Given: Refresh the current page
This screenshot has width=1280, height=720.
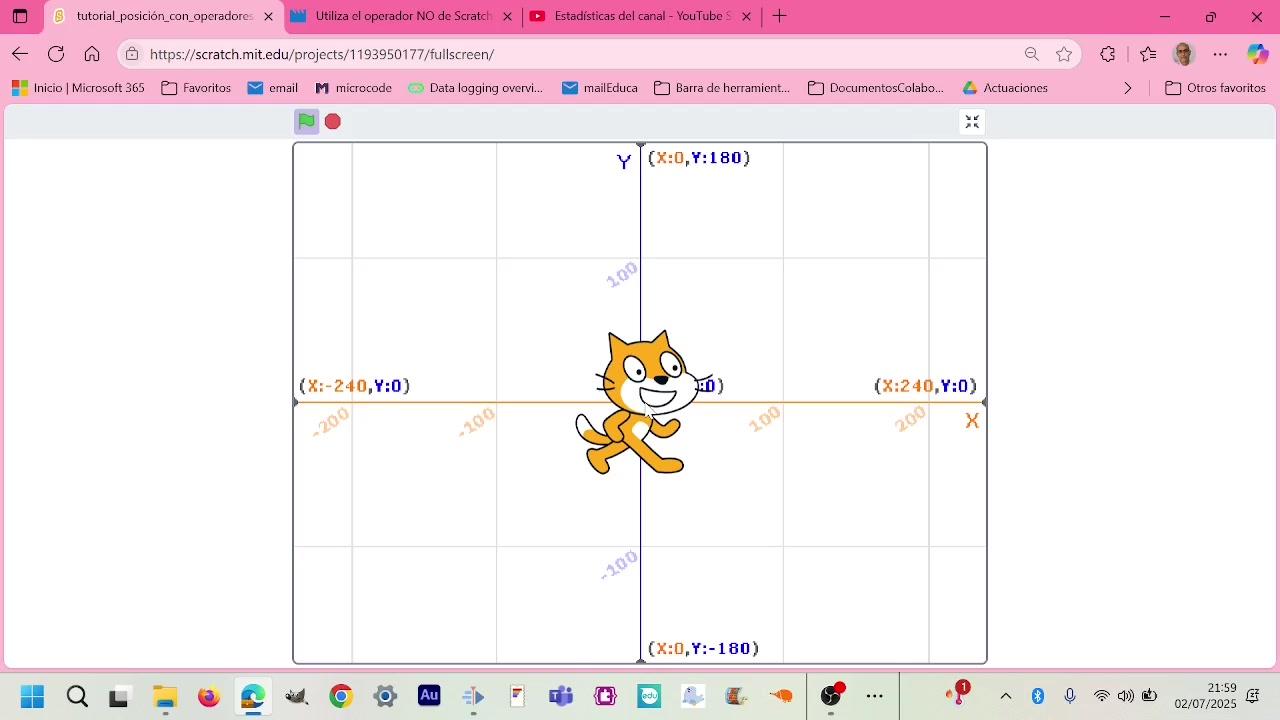Looking at the screenshot, I should 56,54.
